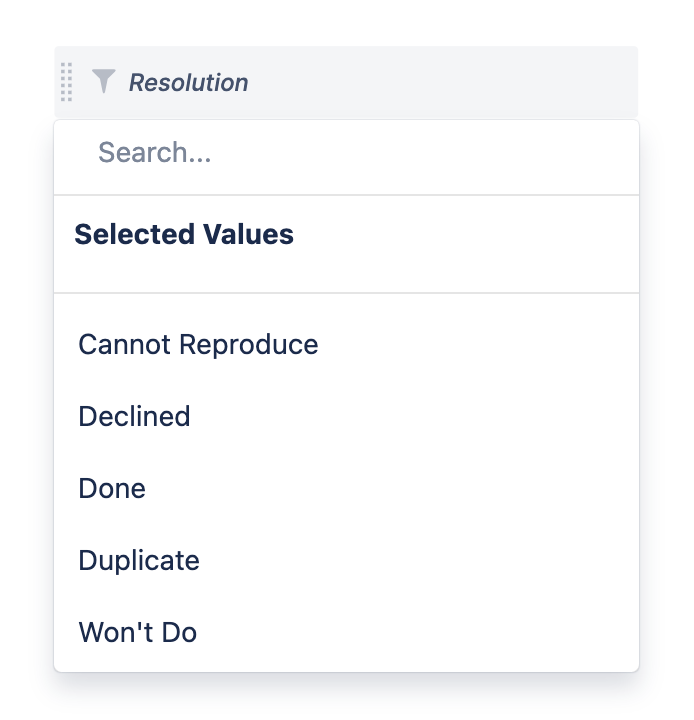694x720 pixels.
Task: Choose Declined from the values list
Action: [x=346, y=416]
